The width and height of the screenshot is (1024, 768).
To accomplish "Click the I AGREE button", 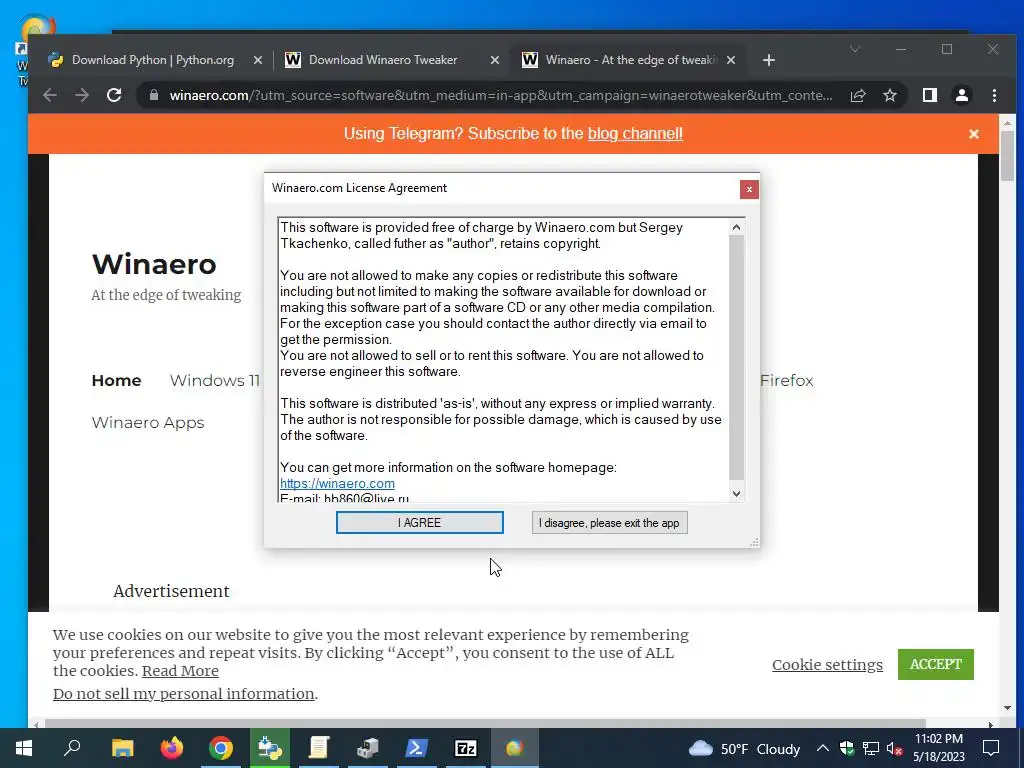I will click(x=419, y=522).
